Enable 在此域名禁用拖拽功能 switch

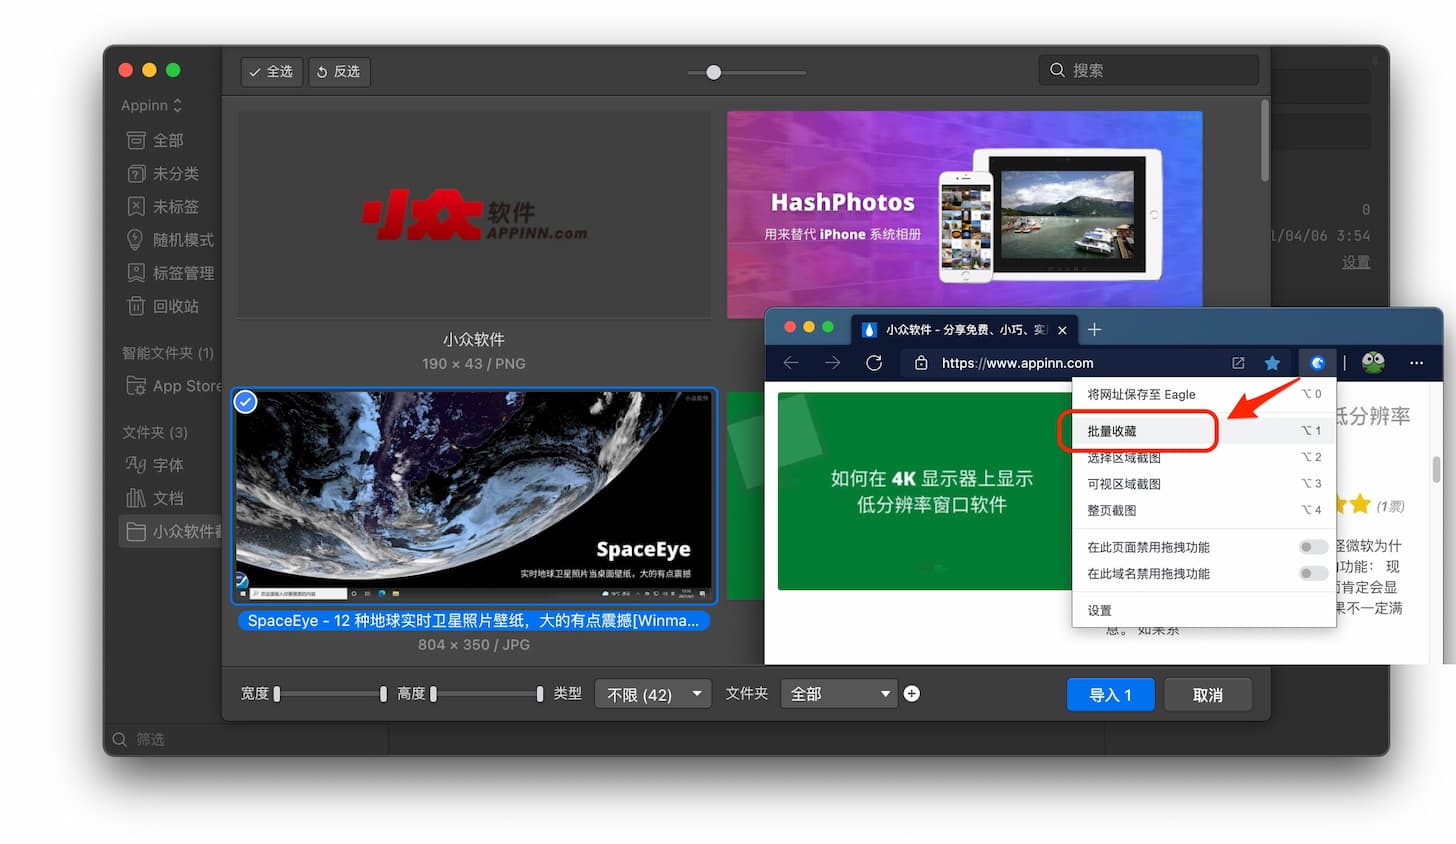click(1313, 573)
